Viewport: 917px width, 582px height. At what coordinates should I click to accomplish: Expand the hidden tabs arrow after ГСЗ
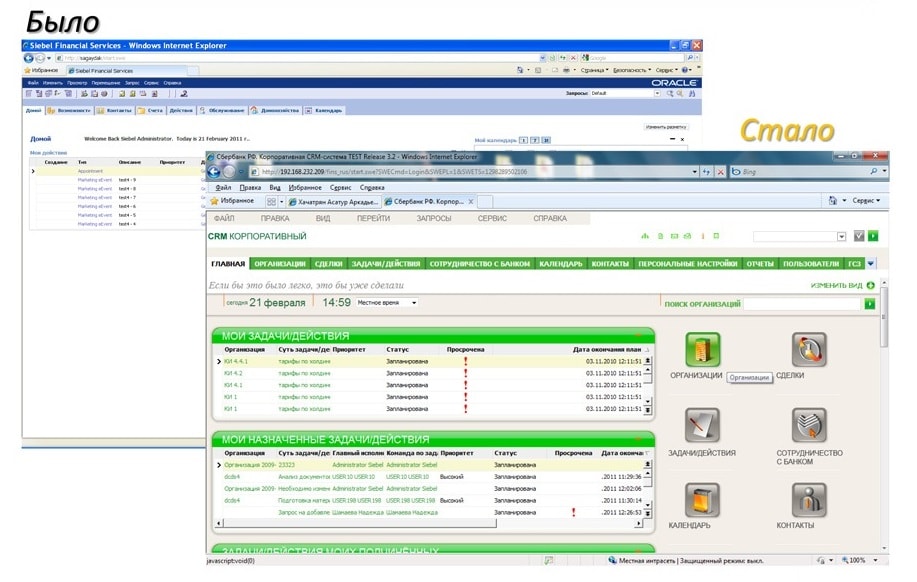871,264
